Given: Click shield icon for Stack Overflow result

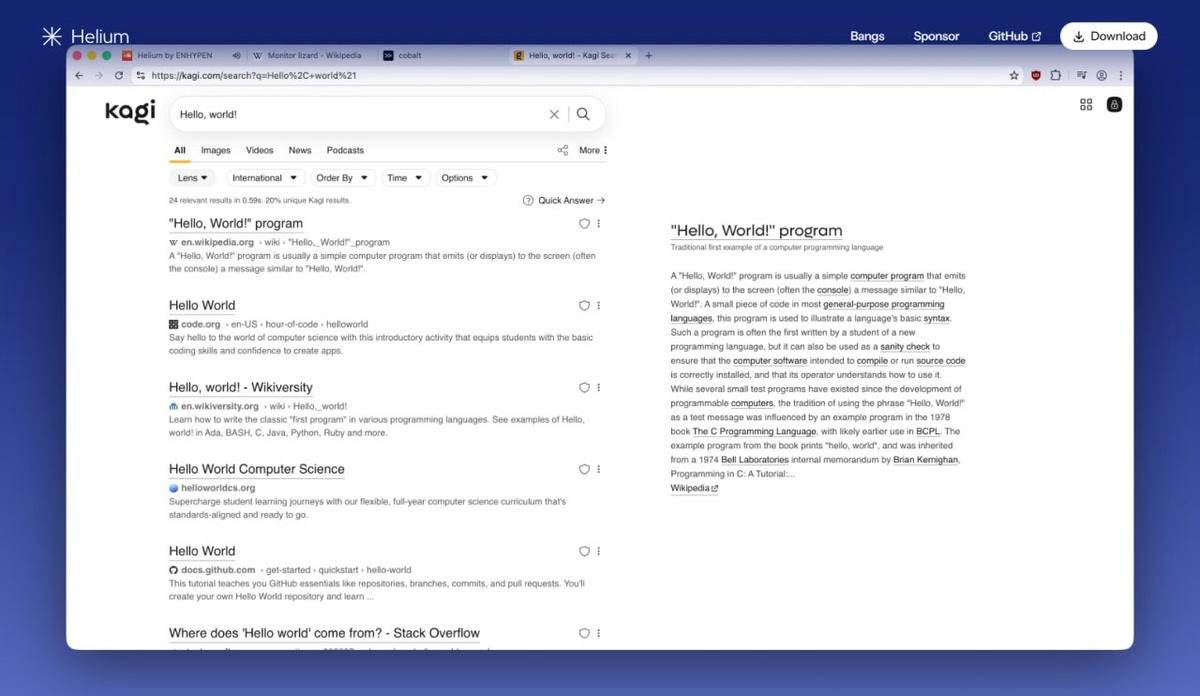Looking at the screenshot, I should pyautogui.click(x=584, y=633).
